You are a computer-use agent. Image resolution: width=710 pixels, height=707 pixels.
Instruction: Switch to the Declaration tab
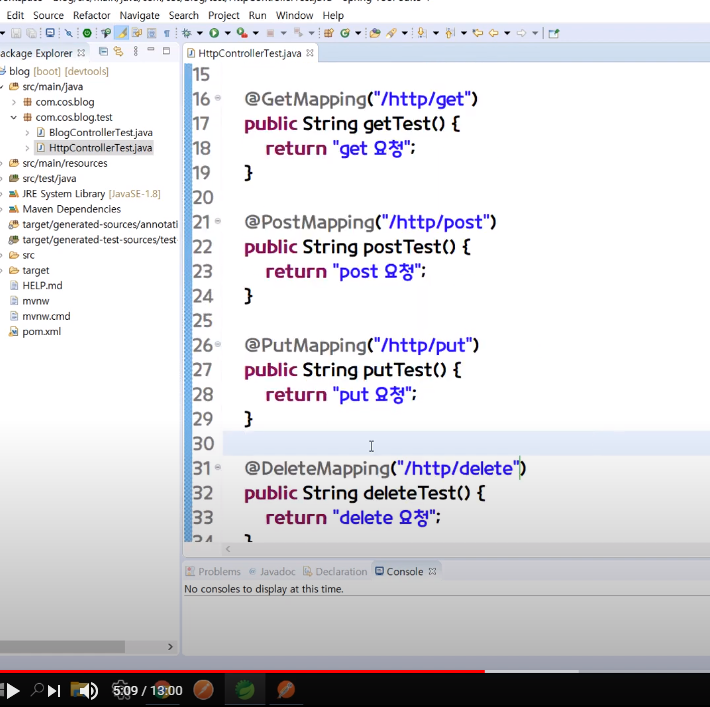(335, 572)
